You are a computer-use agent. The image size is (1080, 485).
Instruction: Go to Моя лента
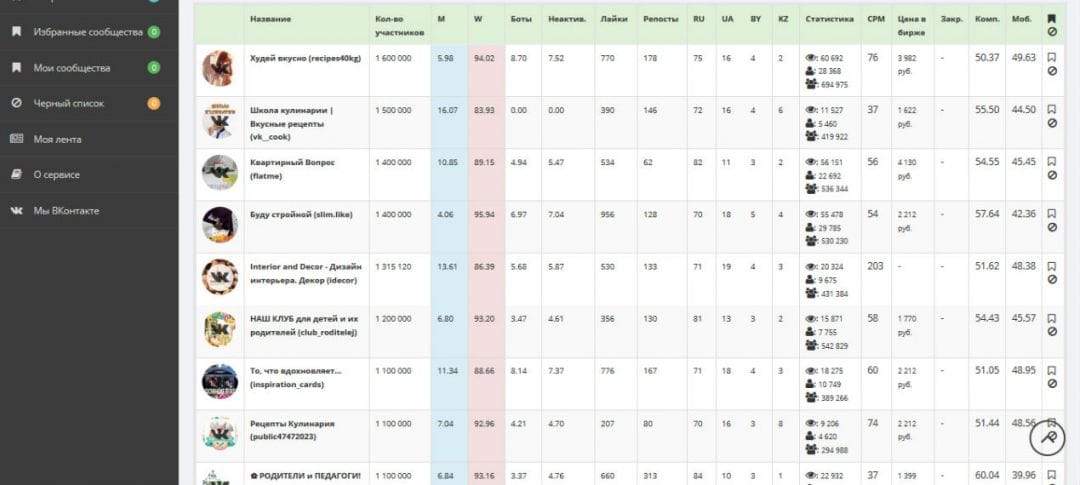89,139
